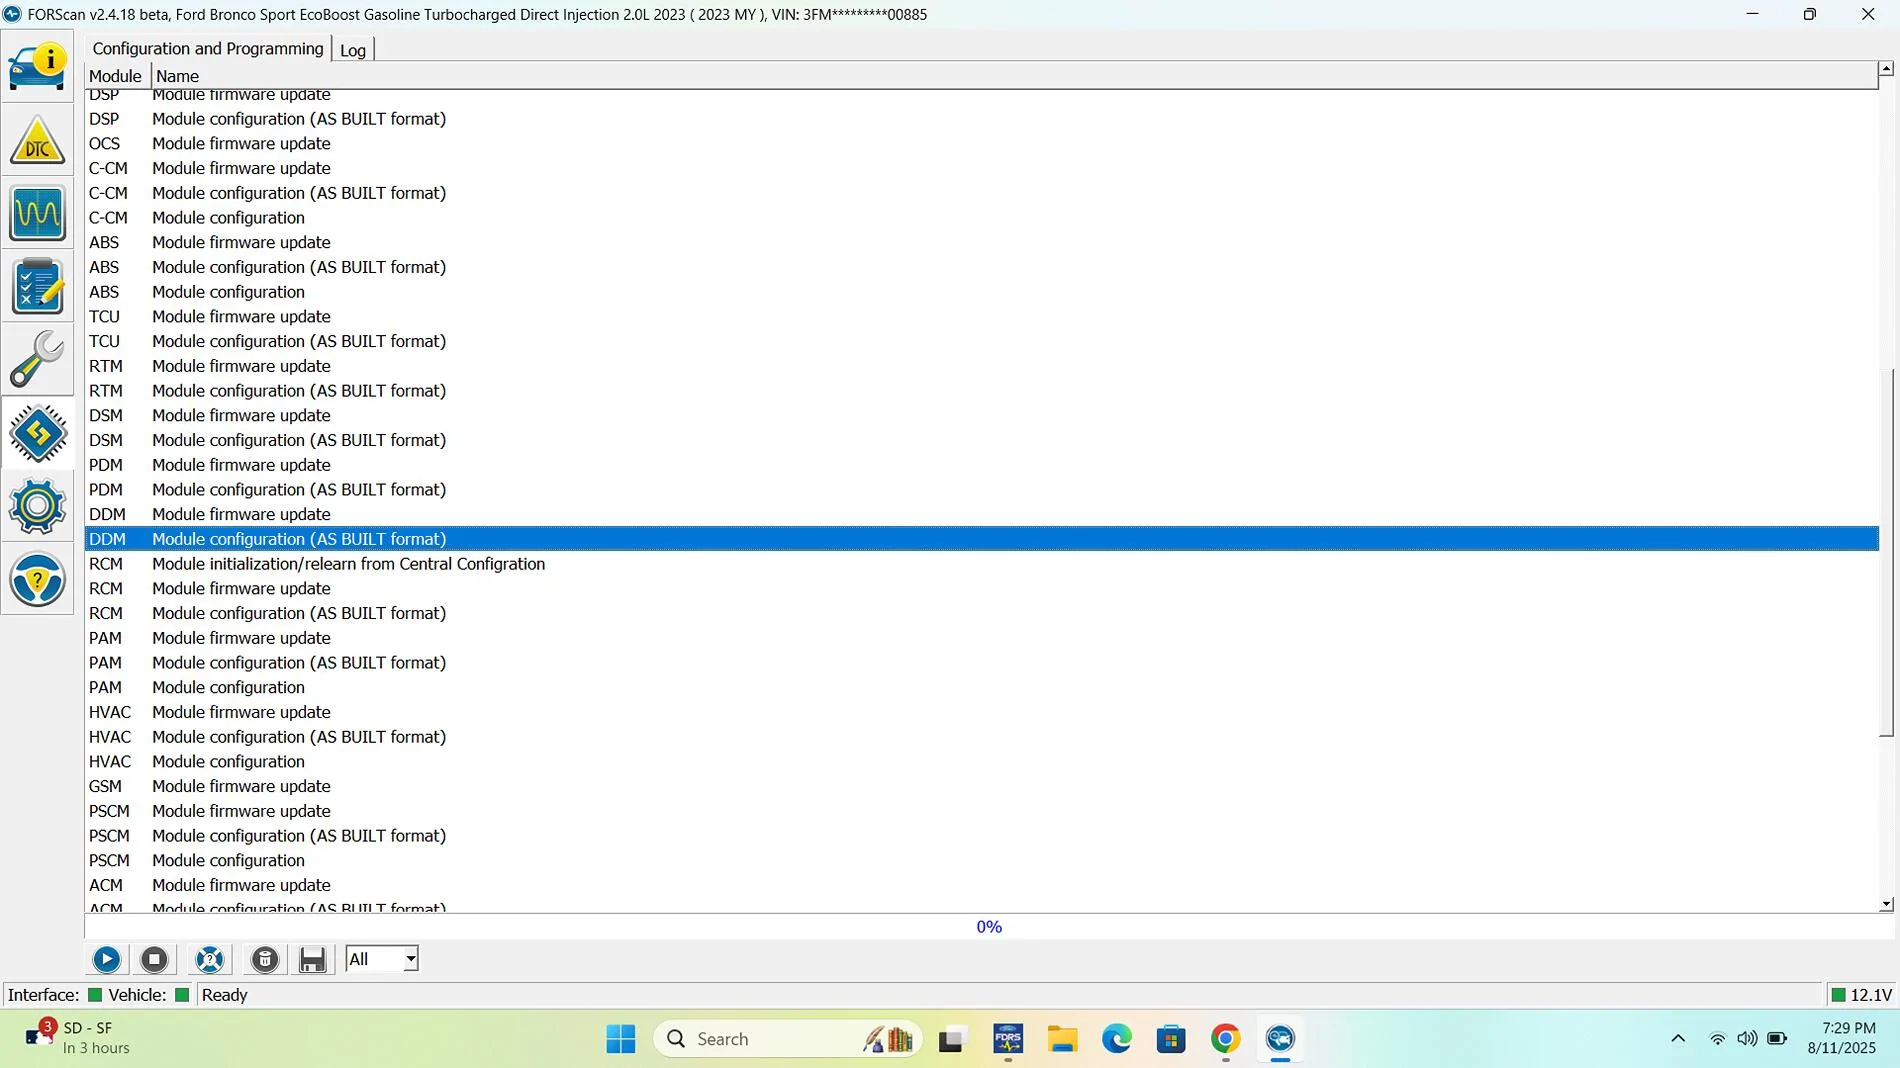Image resolution: width=1900 pixels, height=1068 pixels.
Task: Open the gear settings section
Action: (x=37, y=507)
